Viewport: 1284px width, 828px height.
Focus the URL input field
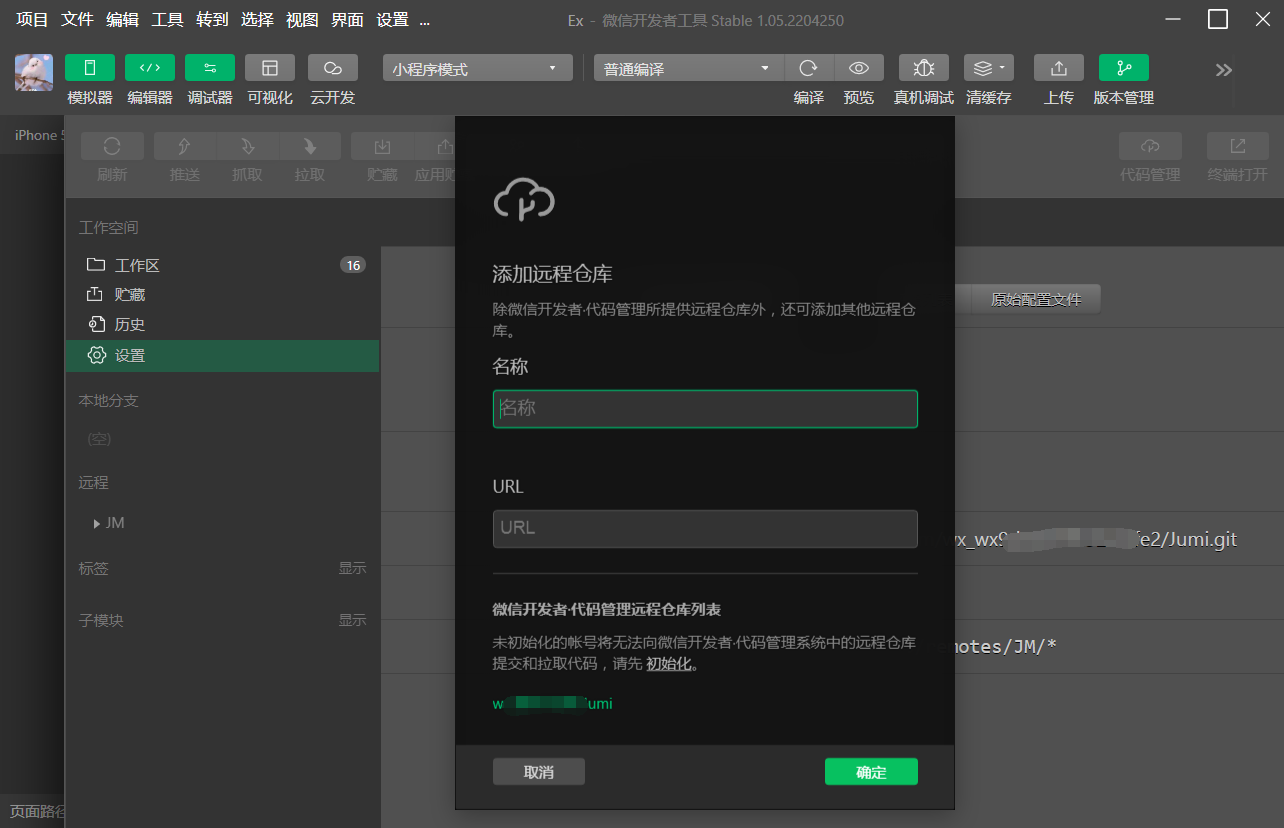[705, 529]
